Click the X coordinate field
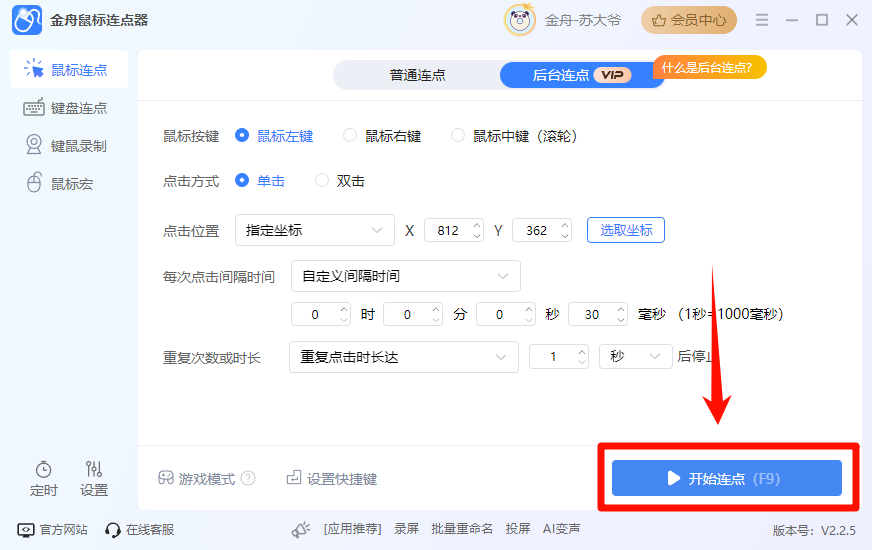 coord(447,230)
